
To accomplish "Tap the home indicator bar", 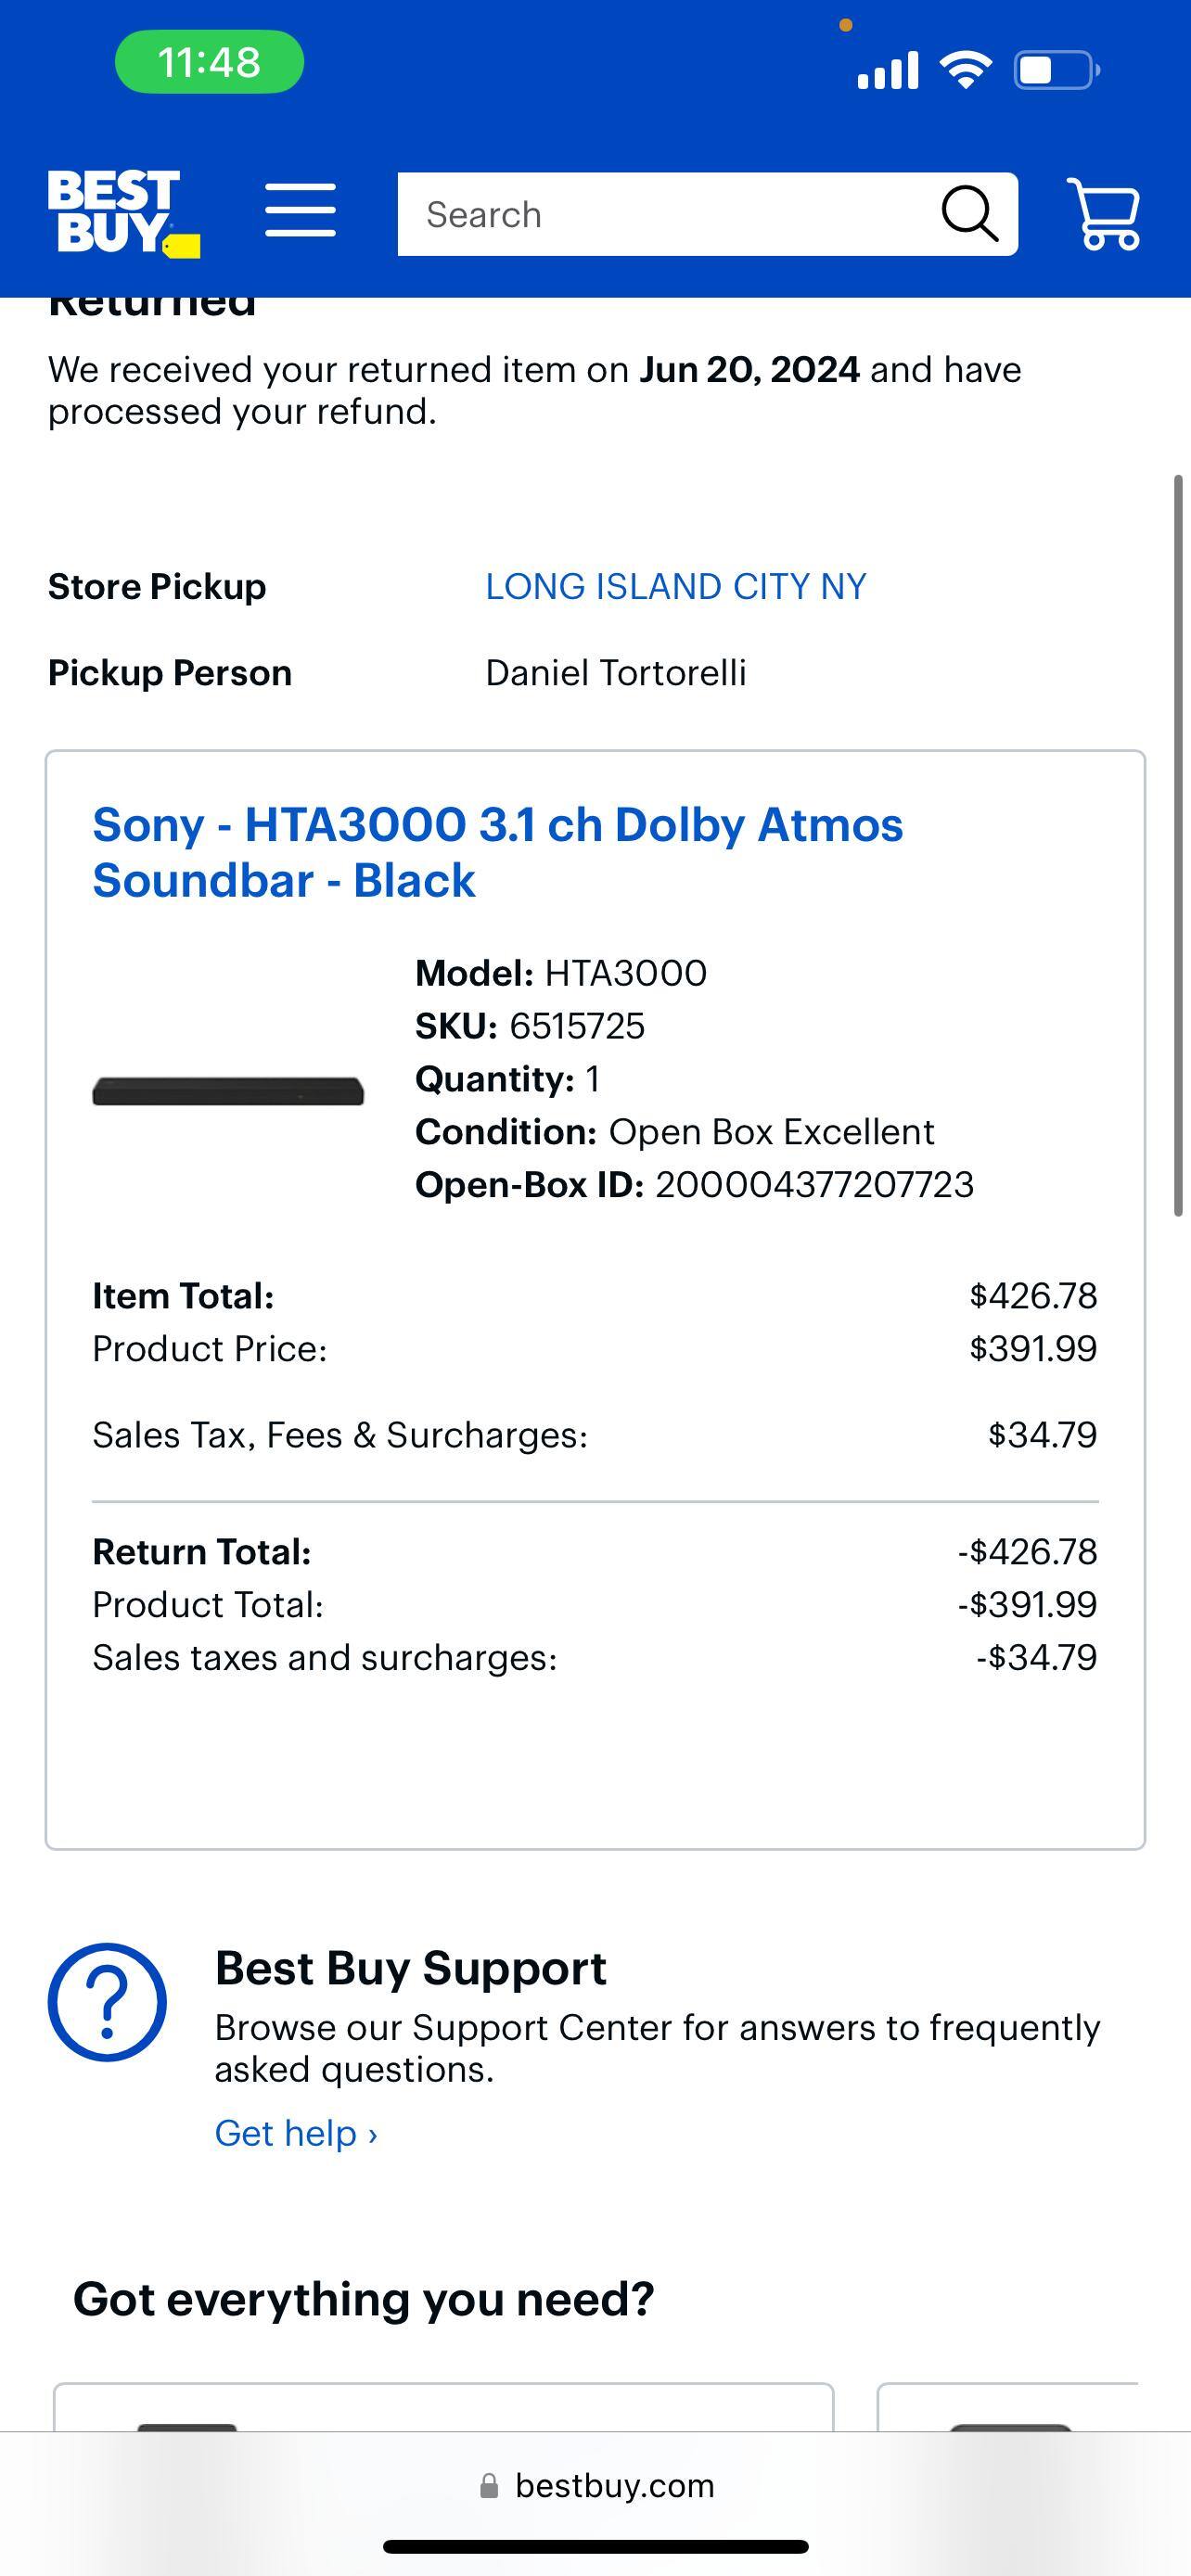I will [x=595, y=2546].
